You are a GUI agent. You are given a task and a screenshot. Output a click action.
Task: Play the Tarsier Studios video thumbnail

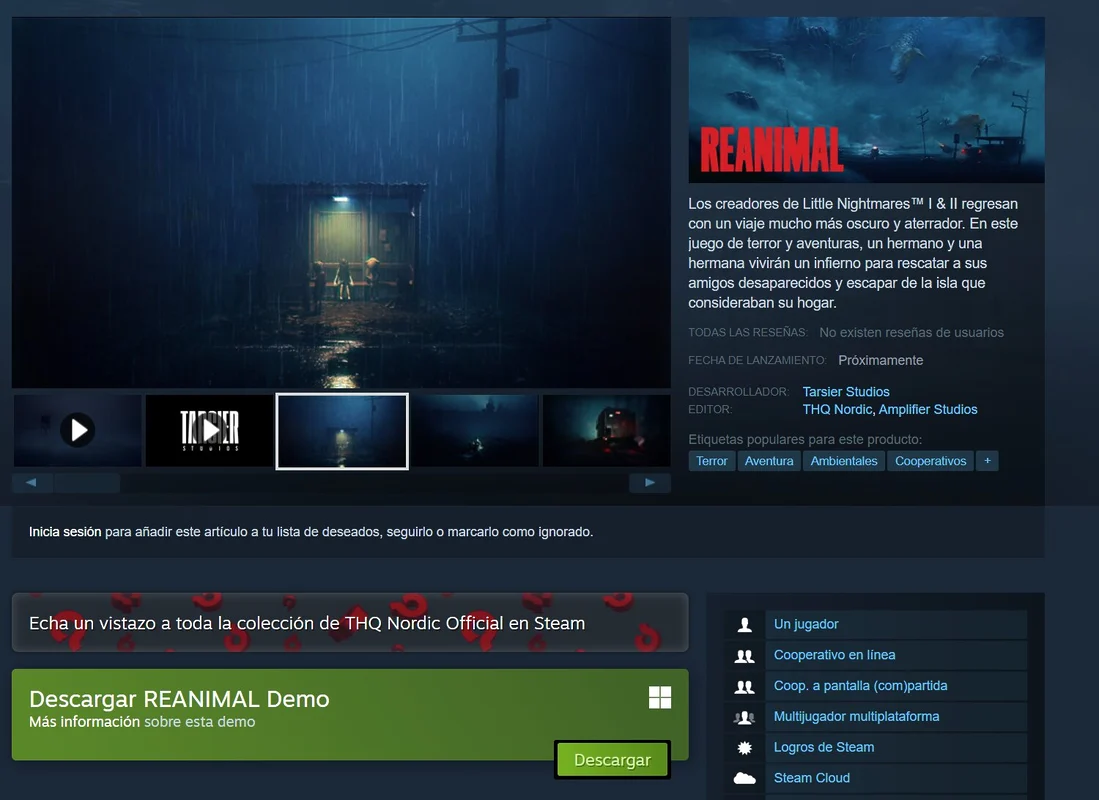[x=209, y=430]
